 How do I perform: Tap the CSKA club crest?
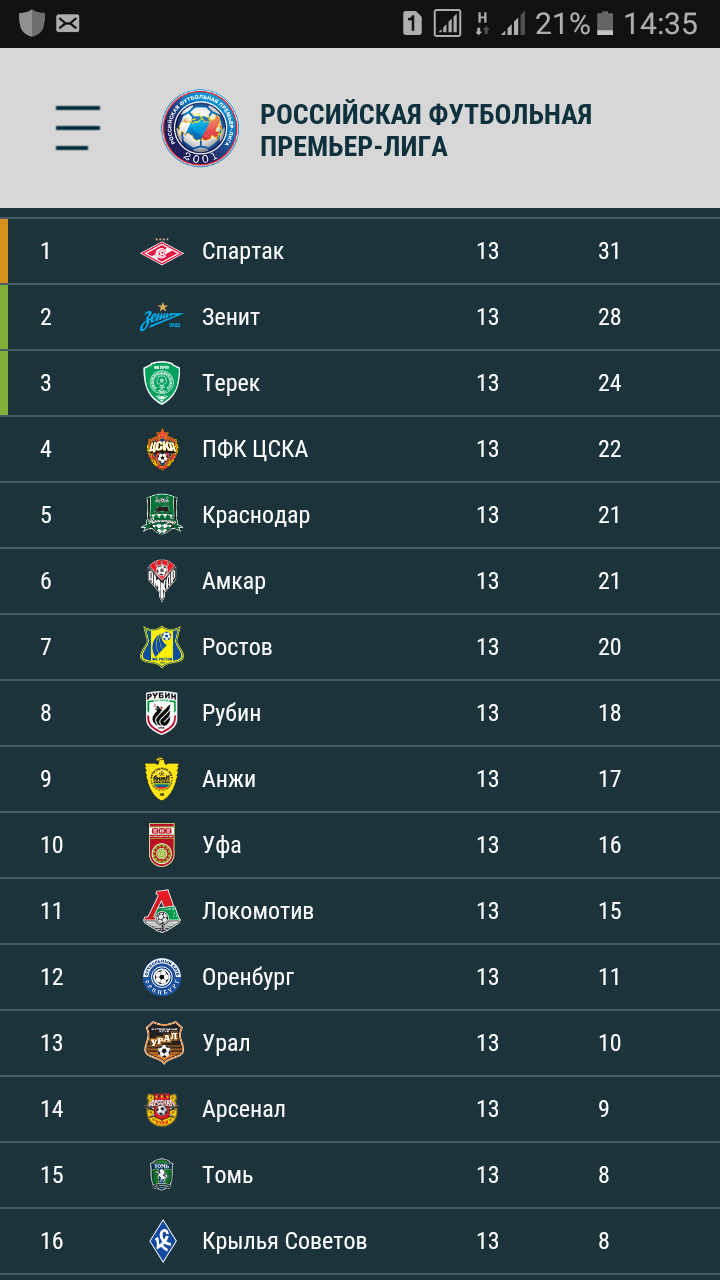point(162,449)
